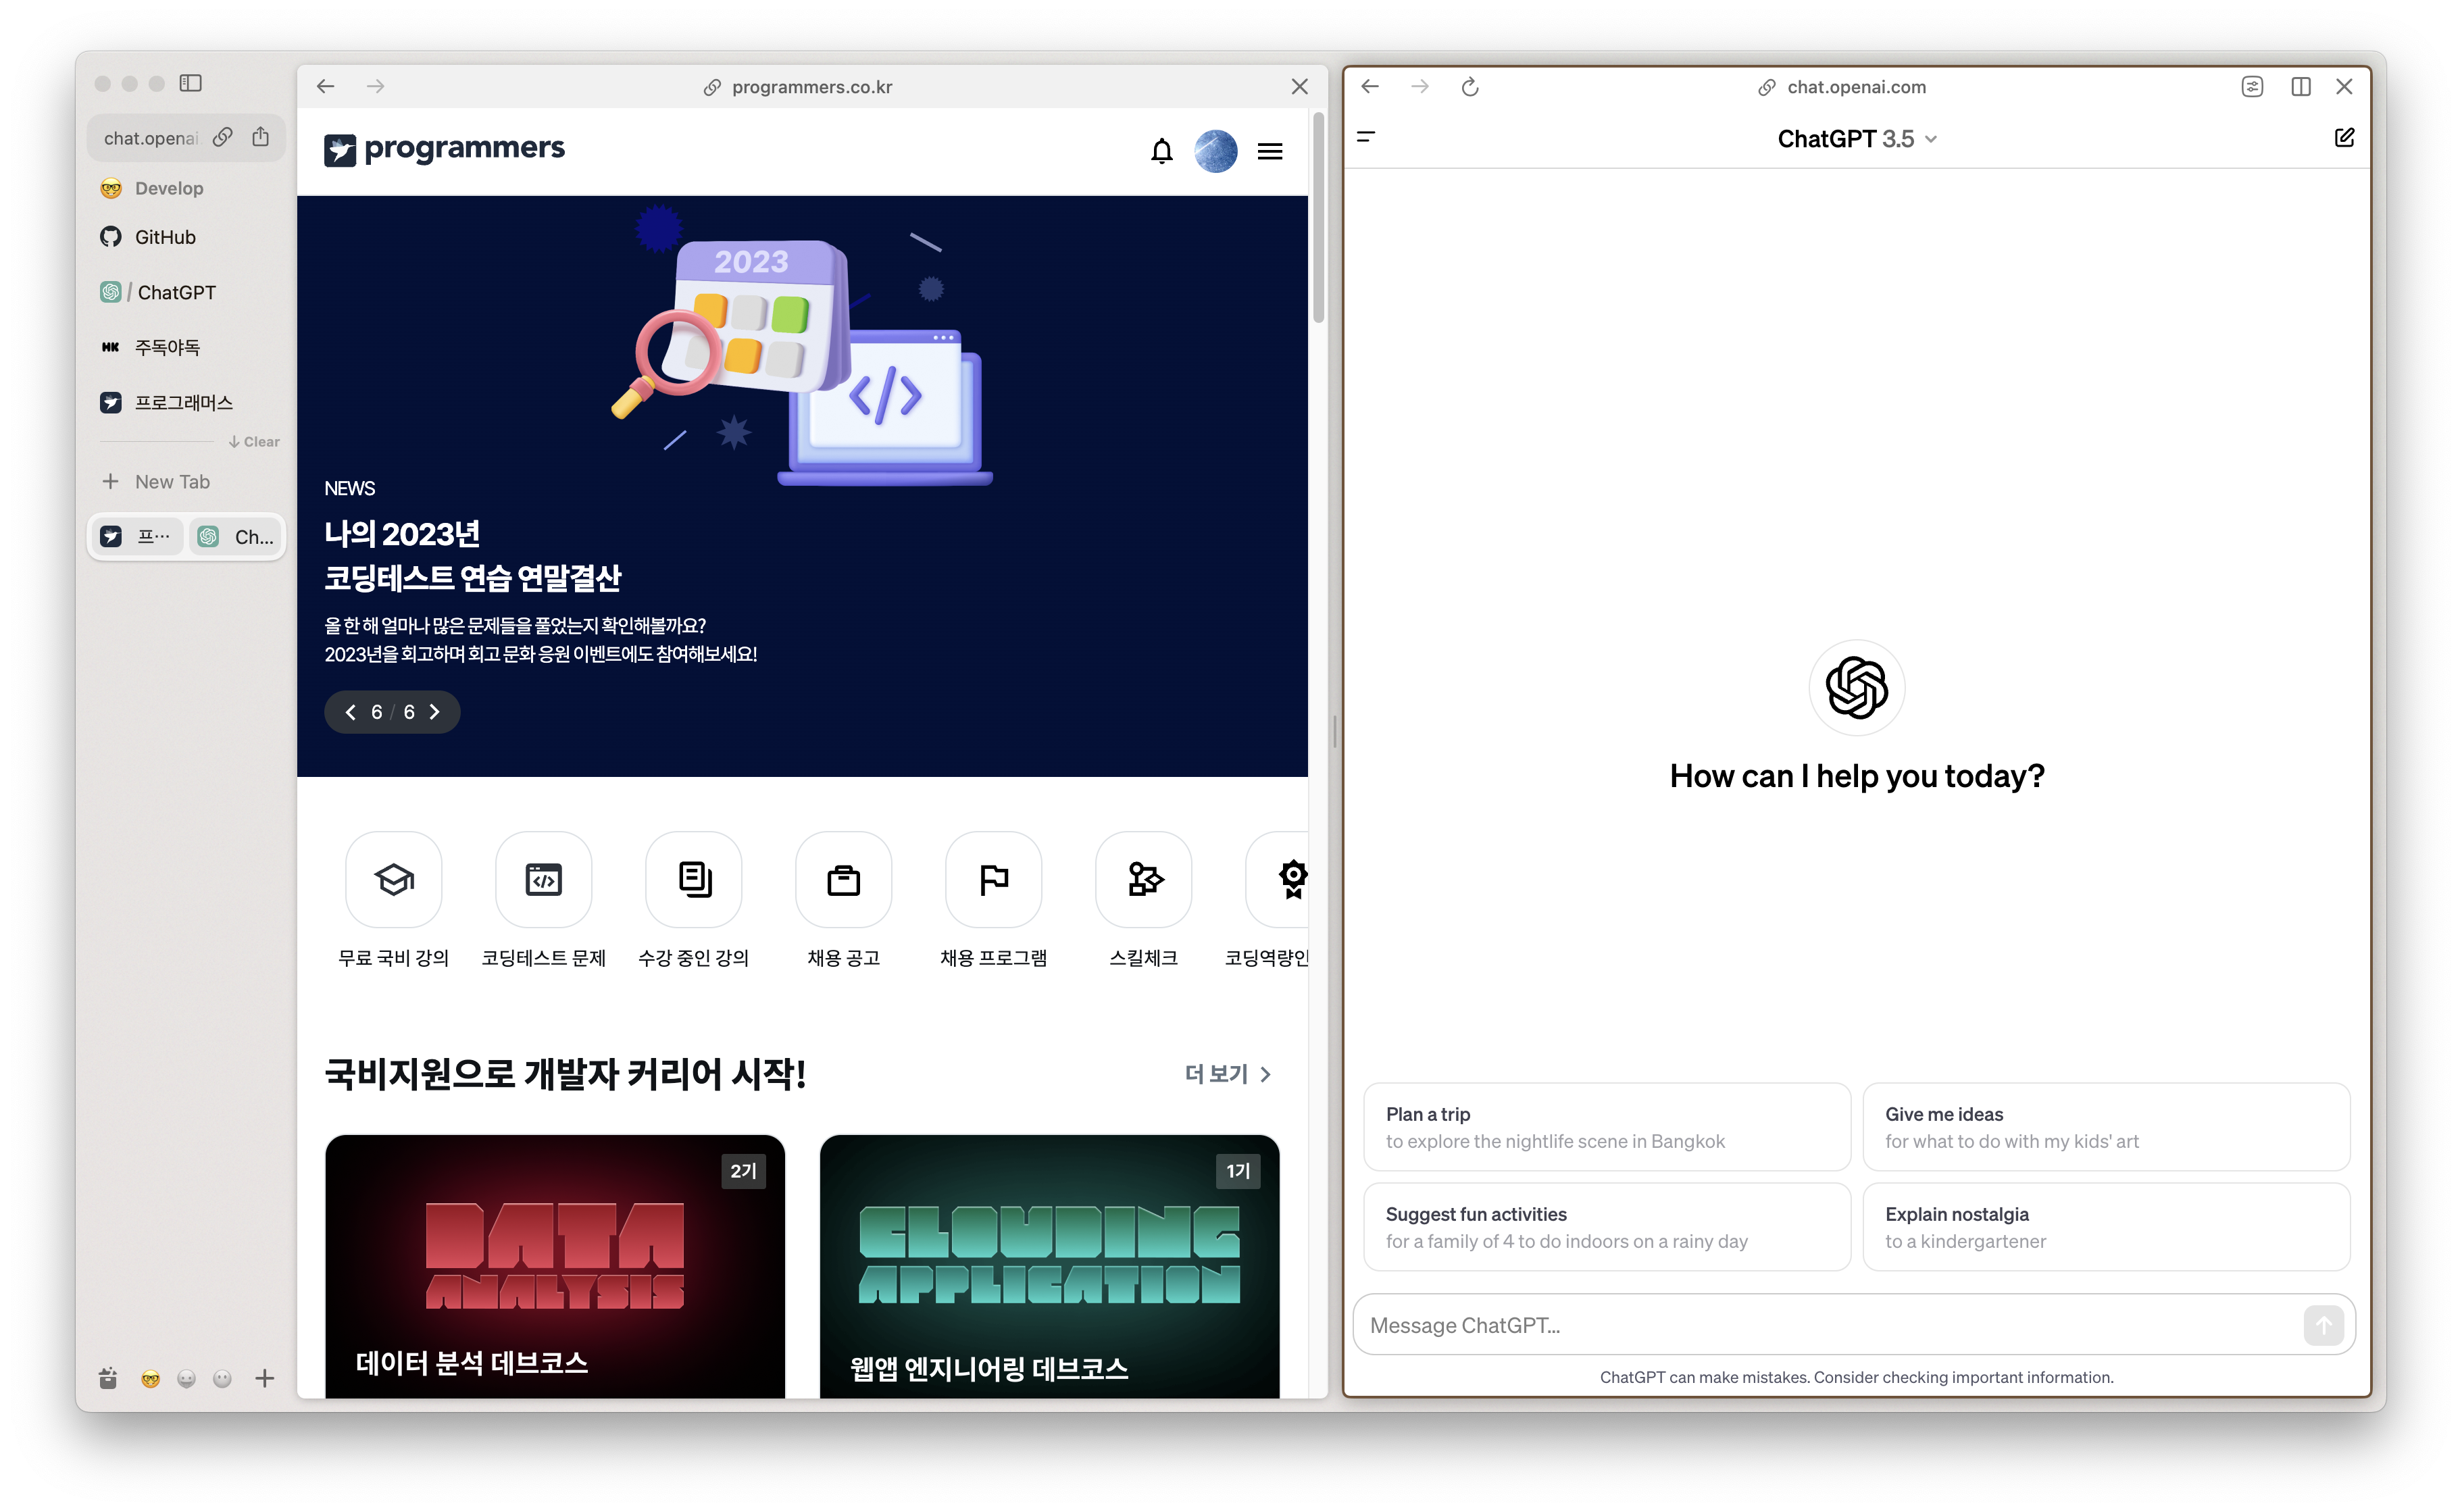Go forward in the programmers pane
This screenshot has width=2462, height=1512.
coord(376,86)
